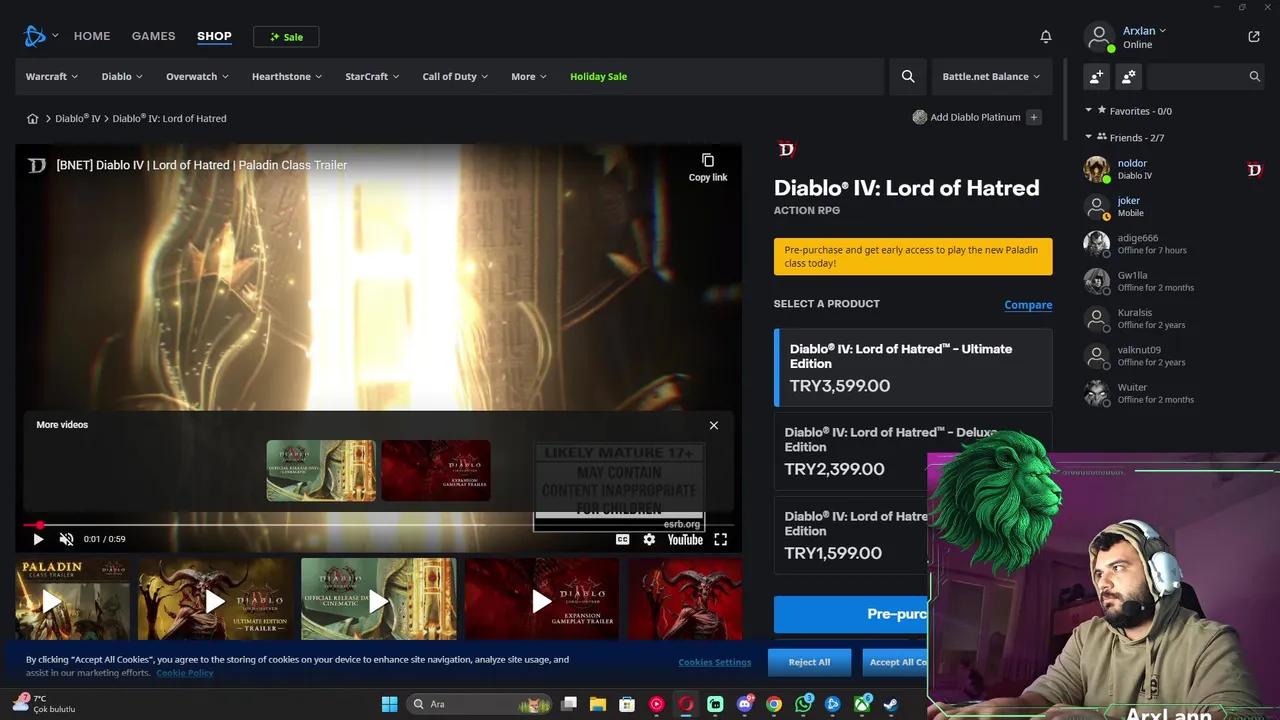
Task: Open Steam from taskbar
Action: 890,704
